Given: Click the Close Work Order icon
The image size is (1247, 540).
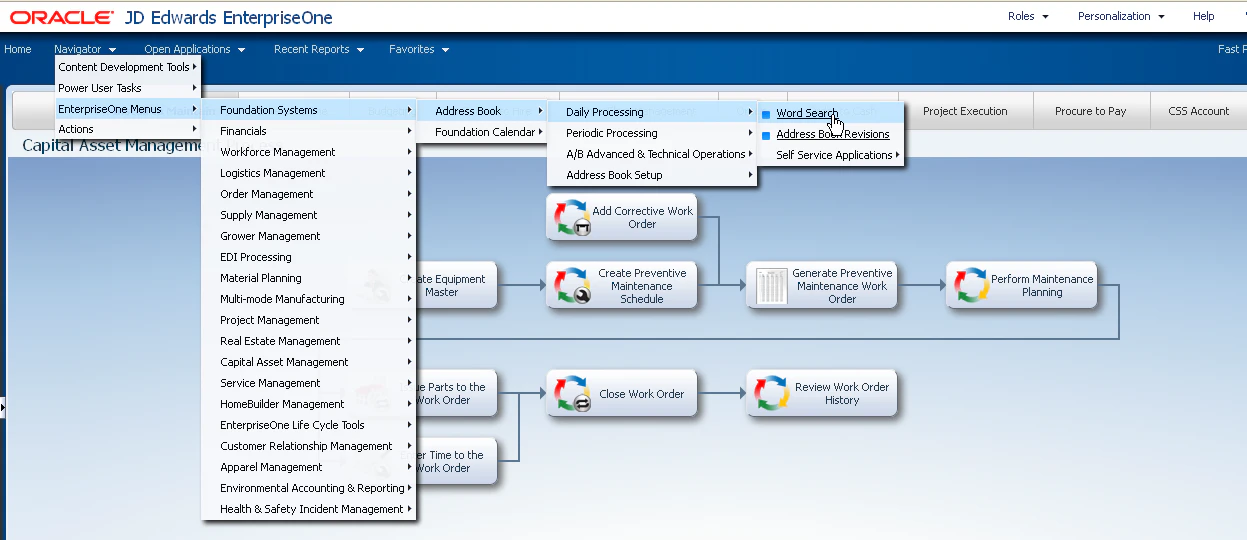Looking at the screenshot, I should tap(573, 394).
